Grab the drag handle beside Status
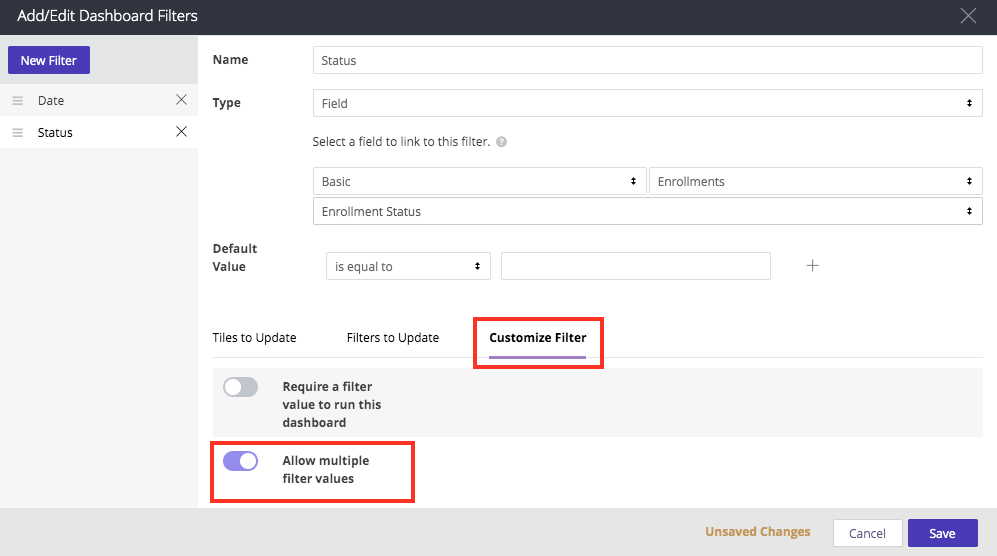 (17, 133)
